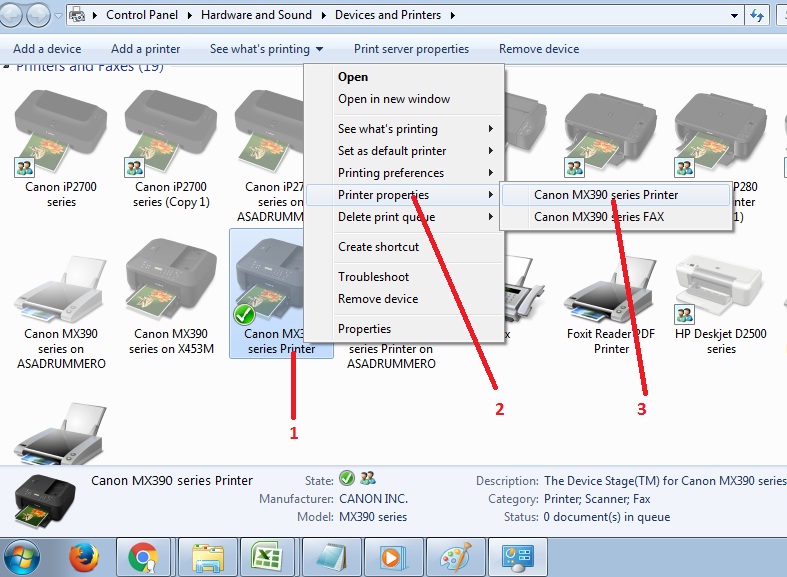Screen dimensions: 787x577
Task: Expand arrow after Hardware and Sound breadcrumb
Action: tap(324, 16)
